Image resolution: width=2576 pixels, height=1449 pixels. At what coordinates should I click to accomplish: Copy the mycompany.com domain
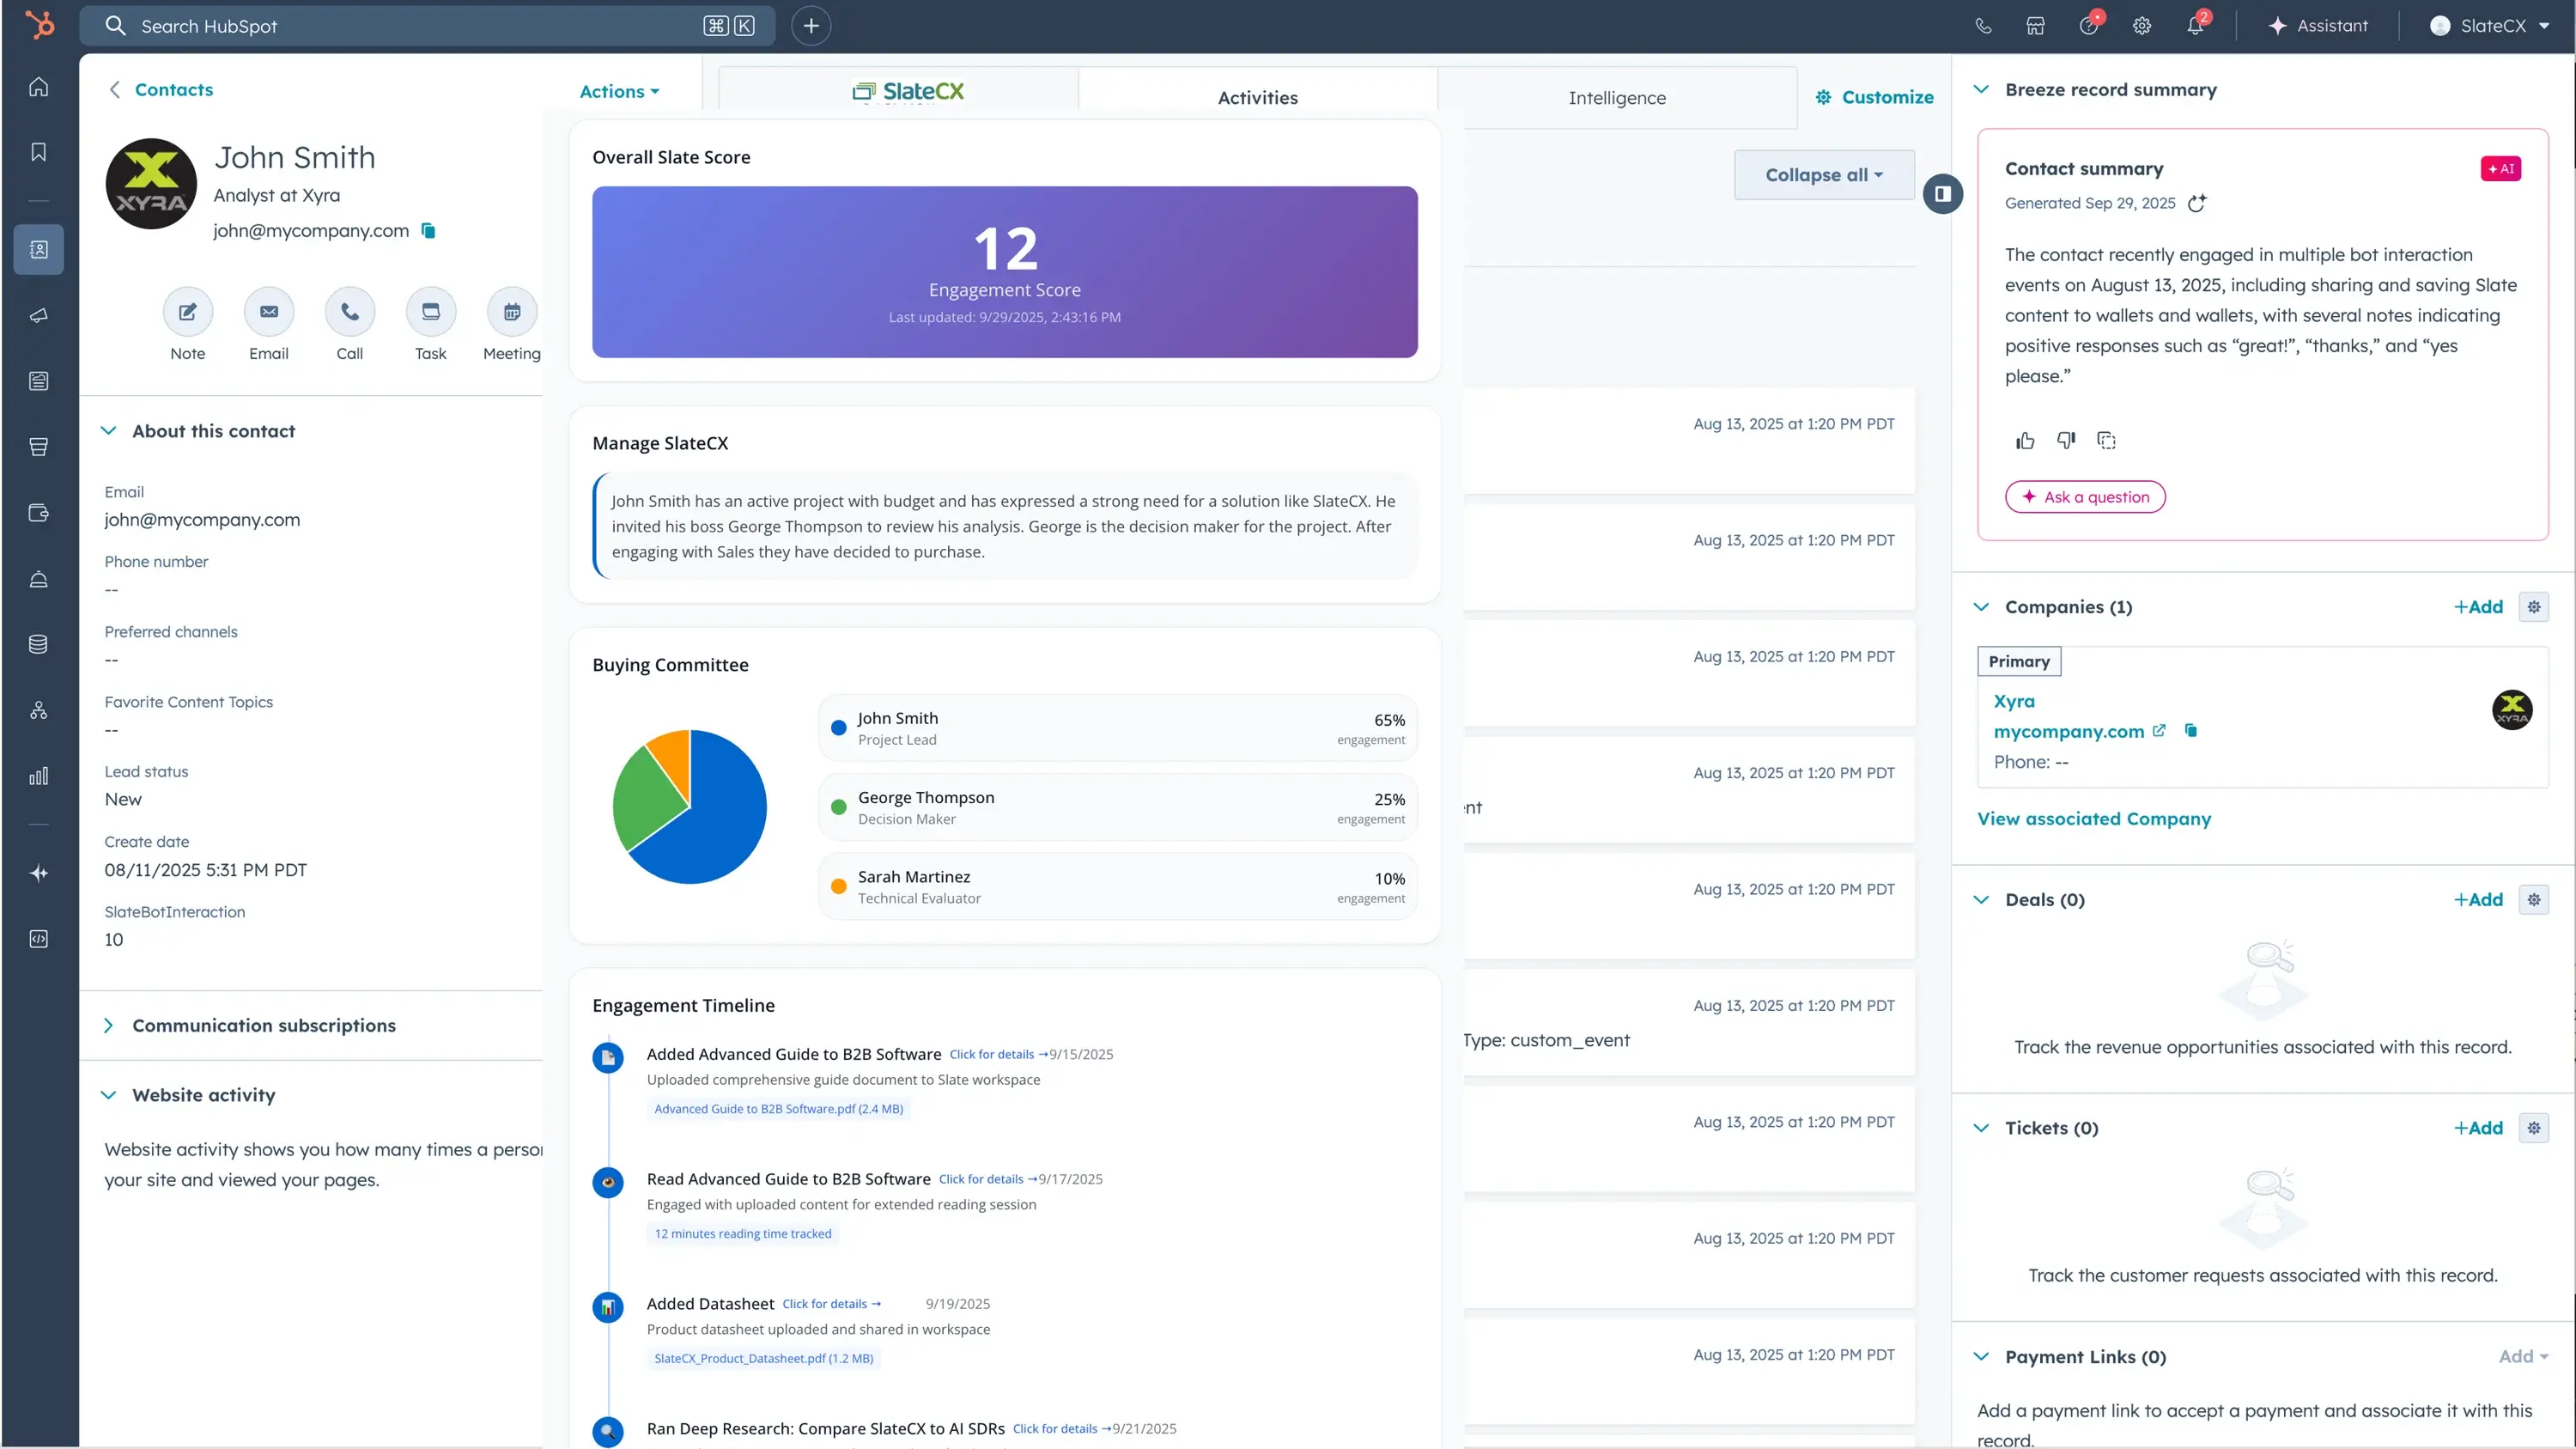[2191, 731]
